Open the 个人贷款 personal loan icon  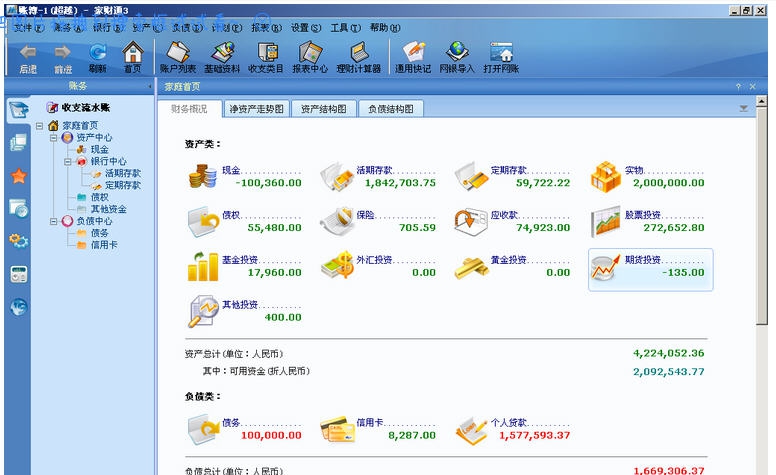(471, 429)
